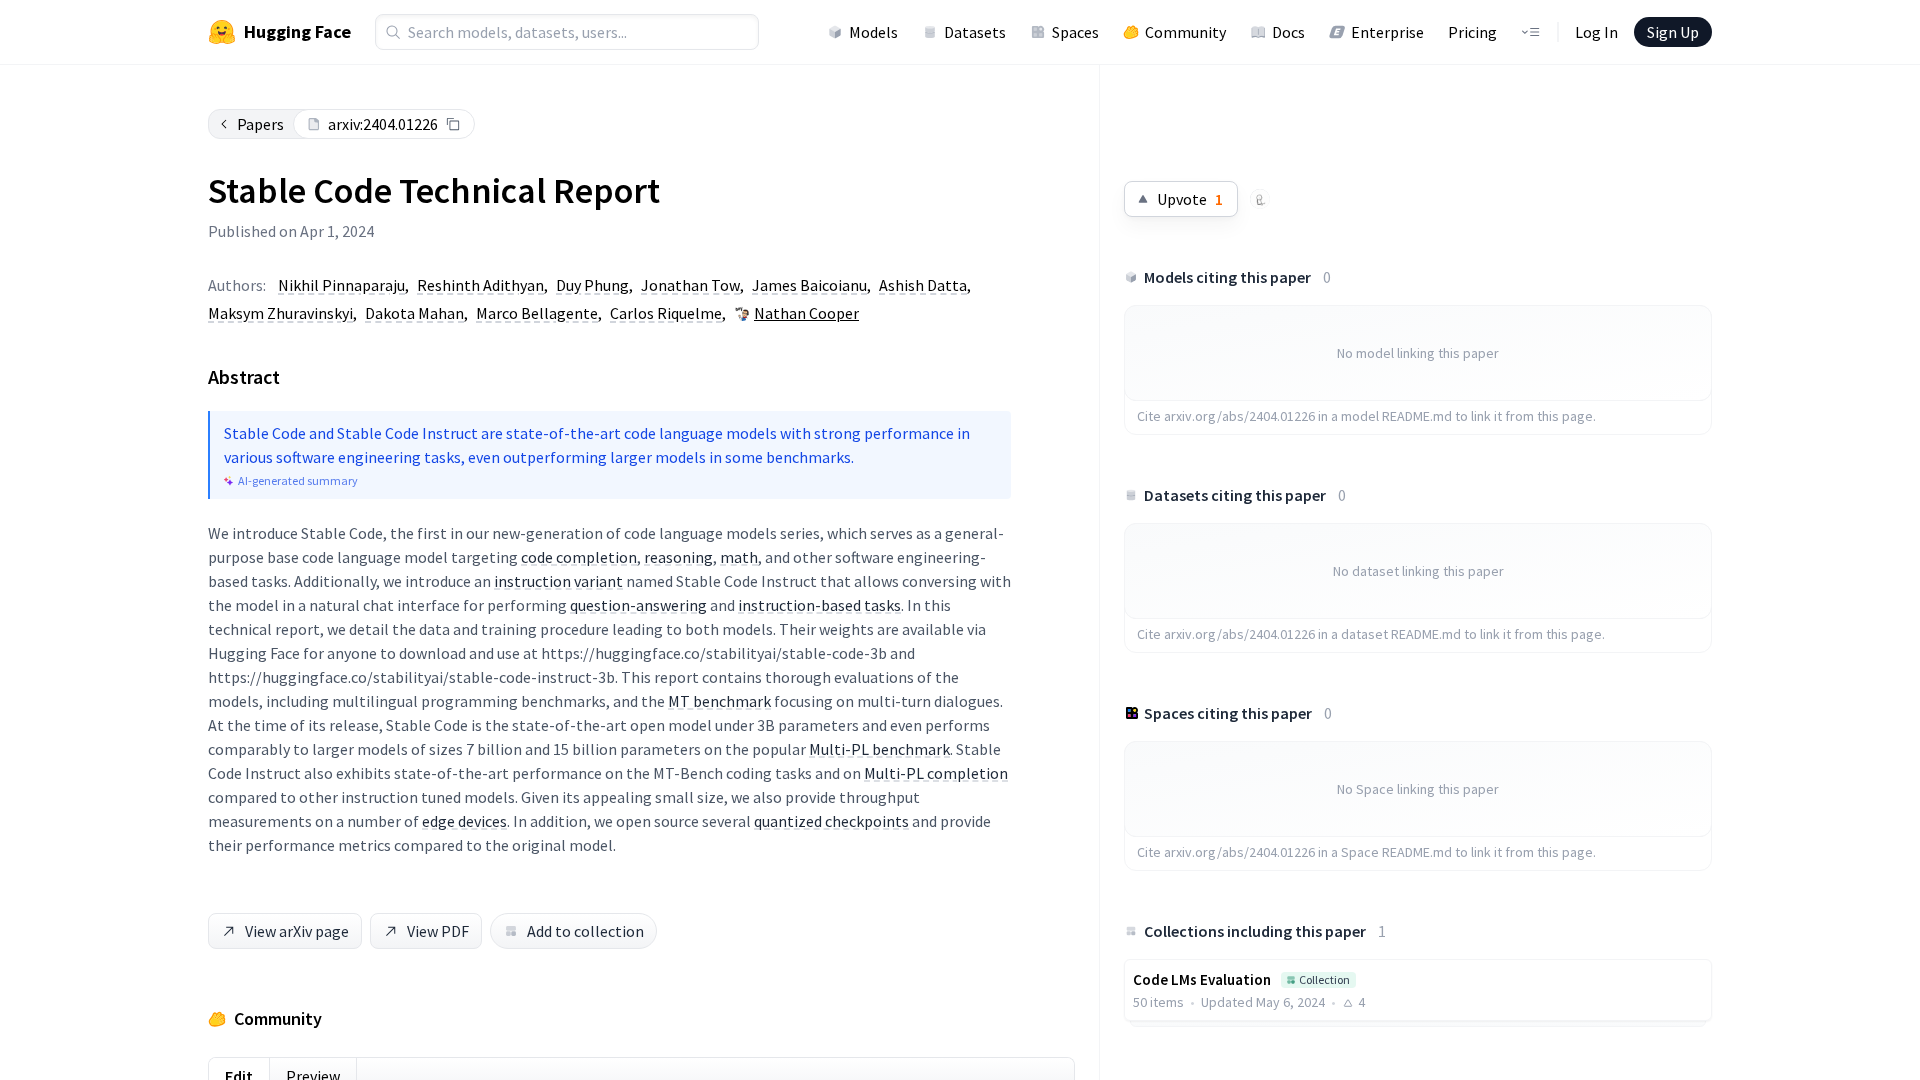Open the Models nav item
Viewport: 1920px width, 1080px height.
tap(863, 32)
